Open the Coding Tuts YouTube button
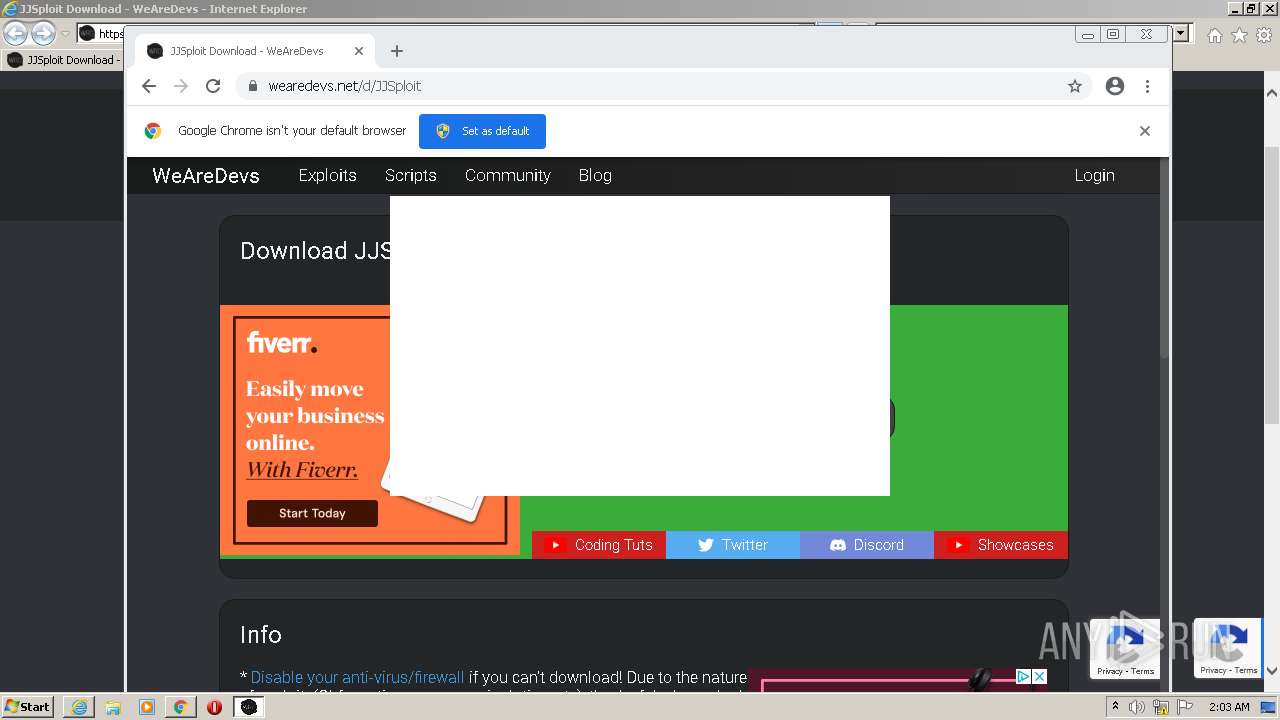The height and width of the screenshot is (720, 1280). click(x=599, y=545)
